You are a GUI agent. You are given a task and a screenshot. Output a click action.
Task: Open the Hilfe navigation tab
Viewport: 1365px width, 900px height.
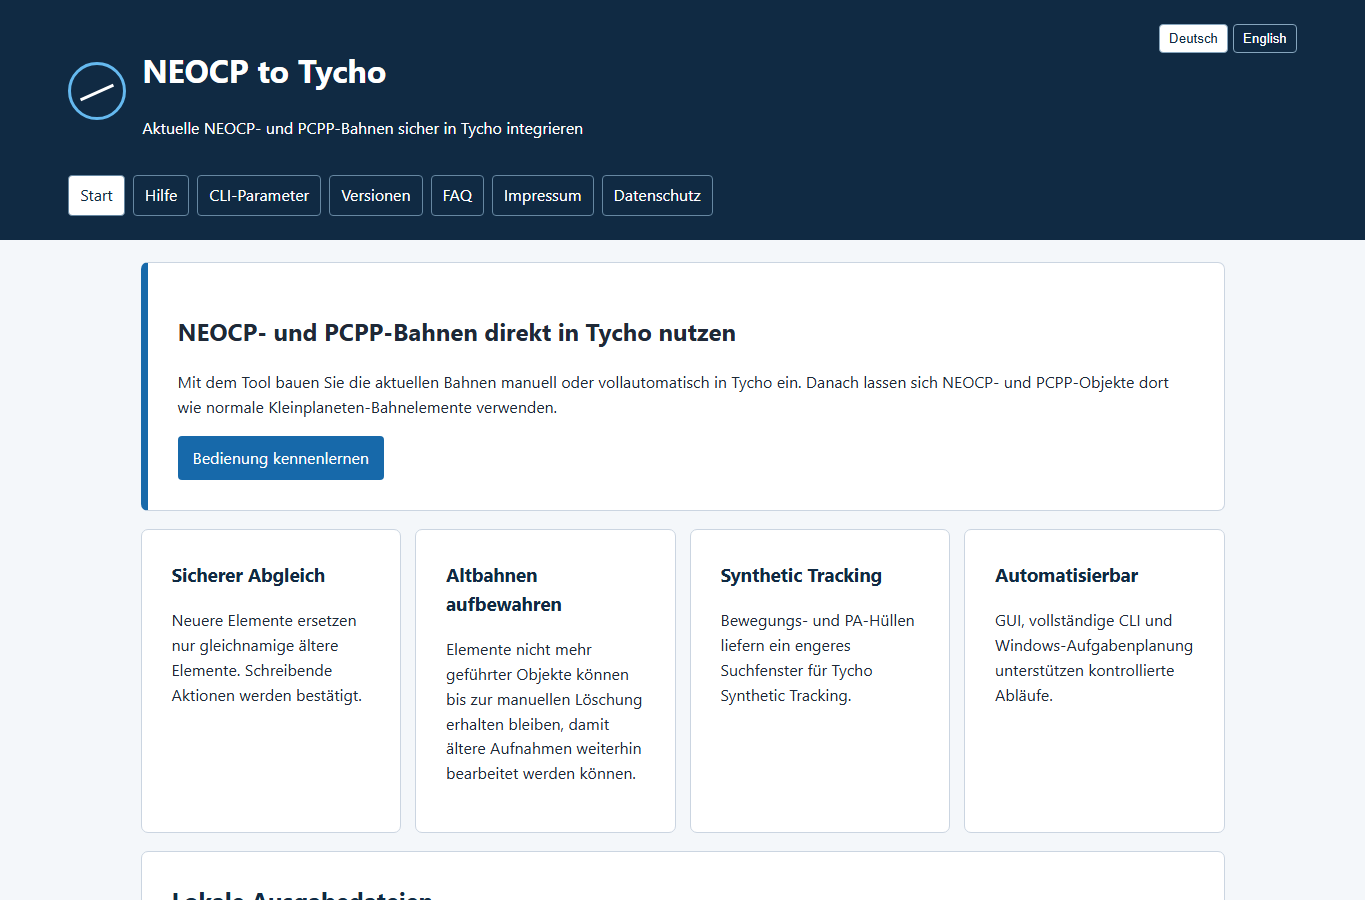(x=161, y=195)
